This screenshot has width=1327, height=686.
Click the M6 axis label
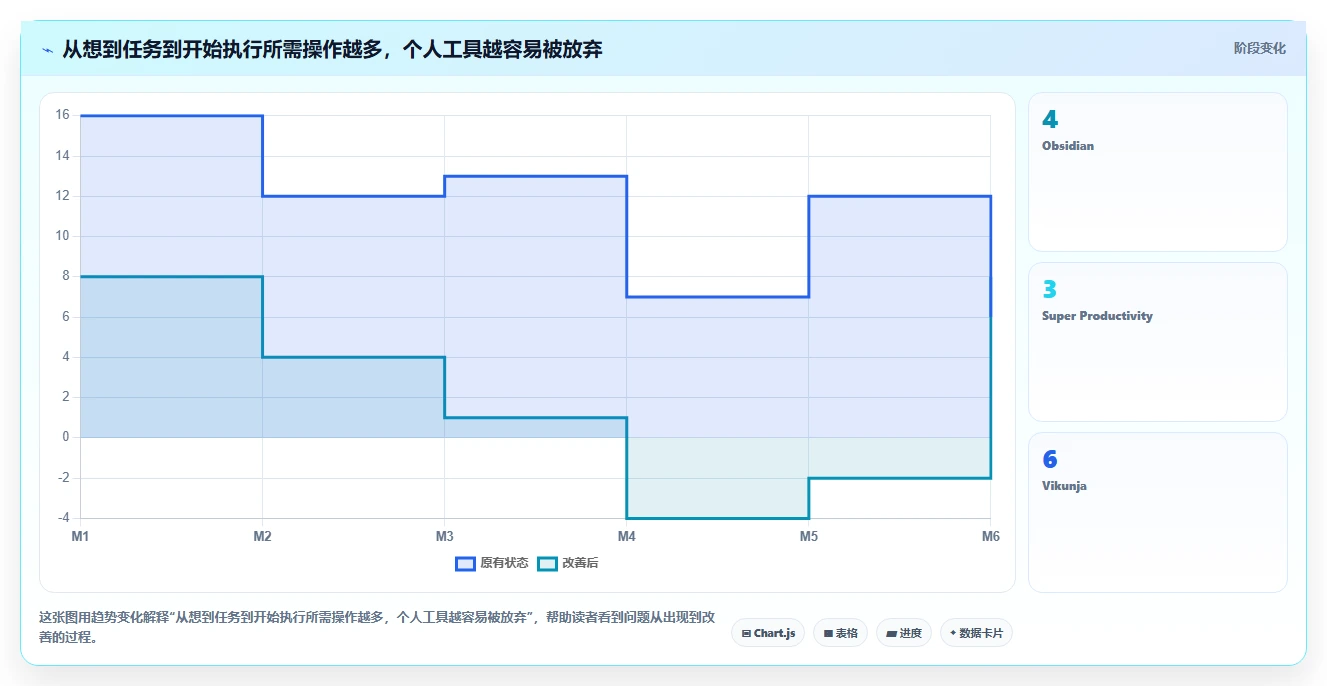[990, 537]
